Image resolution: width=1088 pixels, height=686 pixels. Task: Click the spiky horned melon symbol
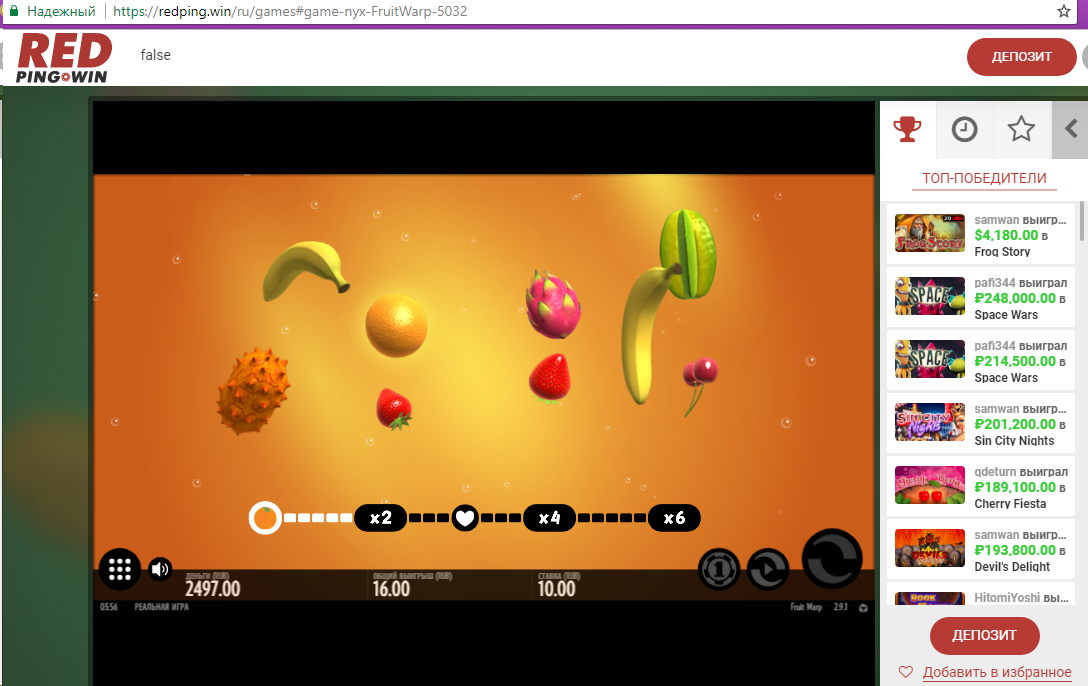click(x=253, y=391)
